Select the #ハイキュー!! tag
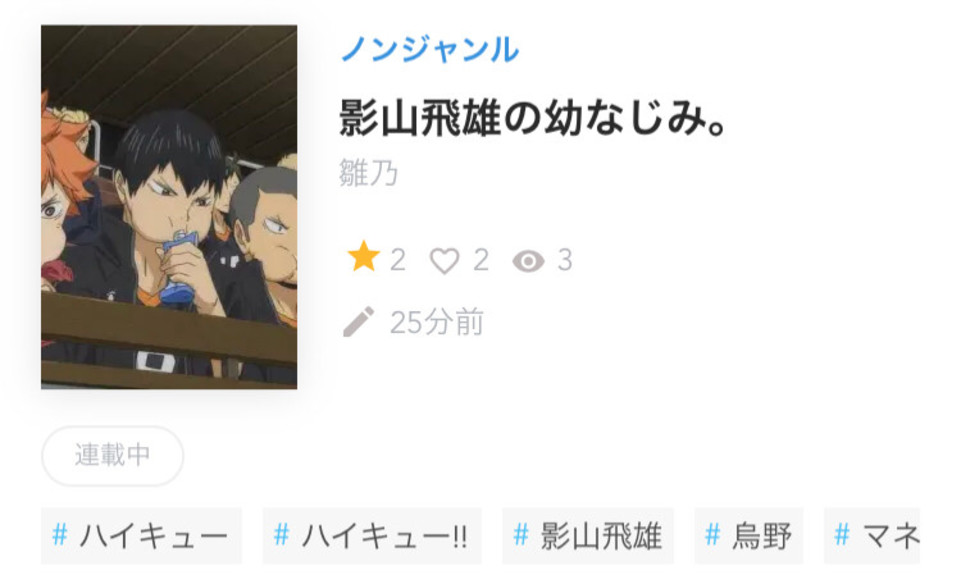 372,536
